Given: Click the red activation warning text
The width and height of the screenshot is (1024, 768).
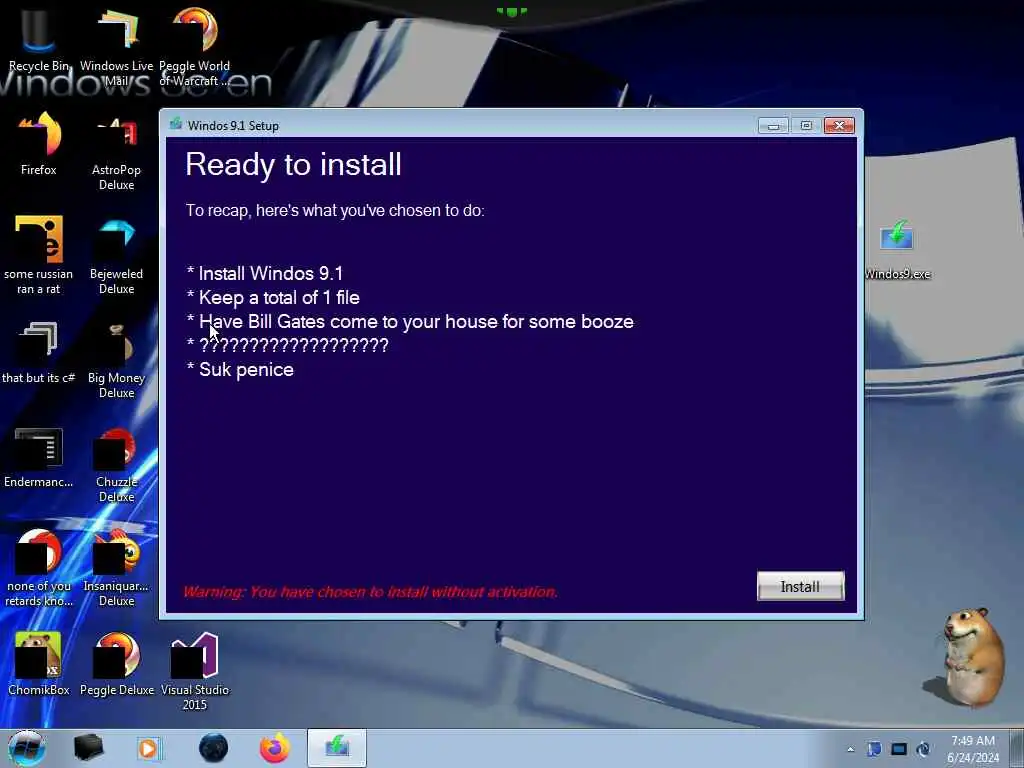Looking at the screenshot, I should coord(370,592).
